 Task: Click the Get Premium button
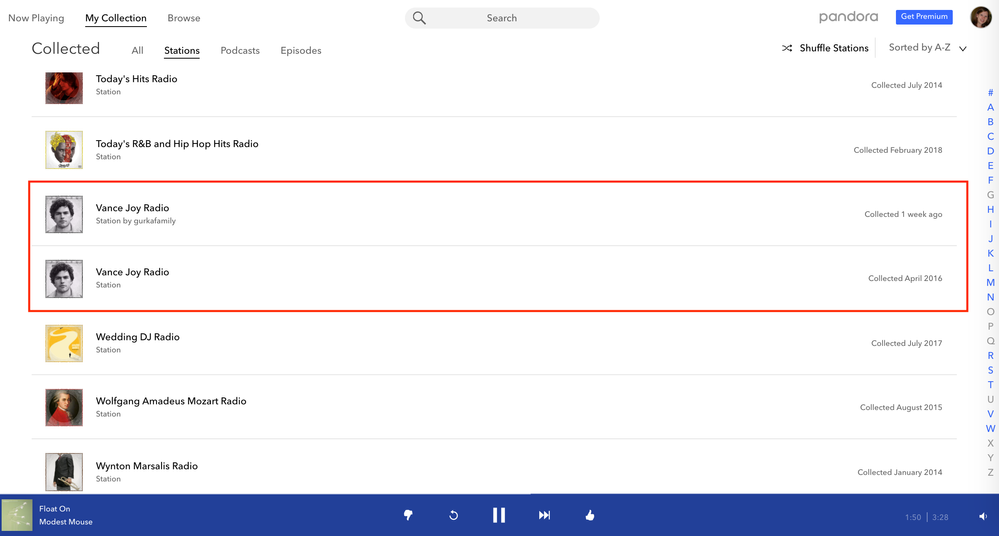tap(924, 17)
